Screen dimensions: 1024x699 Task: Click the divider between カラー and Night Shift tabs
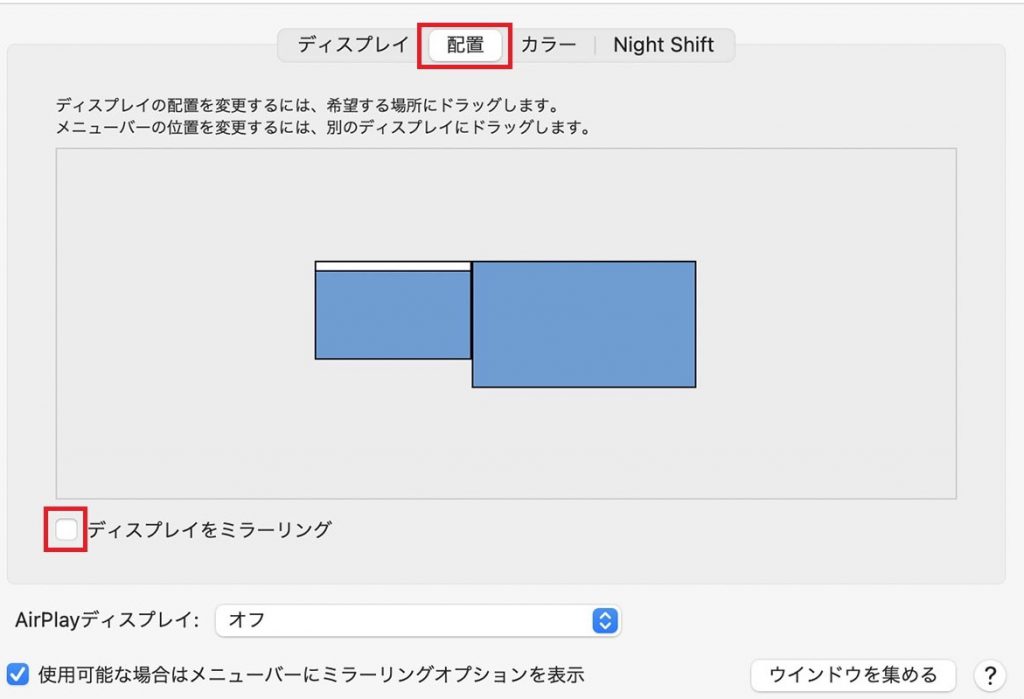(595, 45)
